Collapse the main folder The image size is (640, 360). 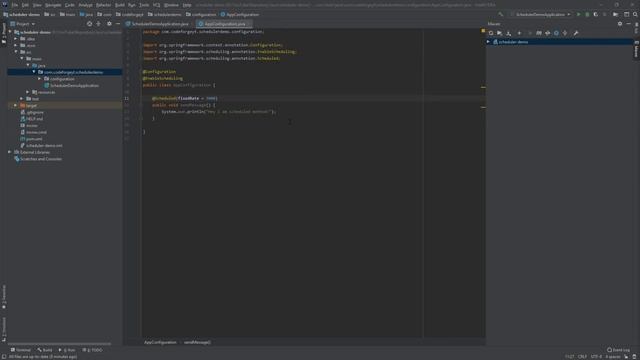coord(22,58)
